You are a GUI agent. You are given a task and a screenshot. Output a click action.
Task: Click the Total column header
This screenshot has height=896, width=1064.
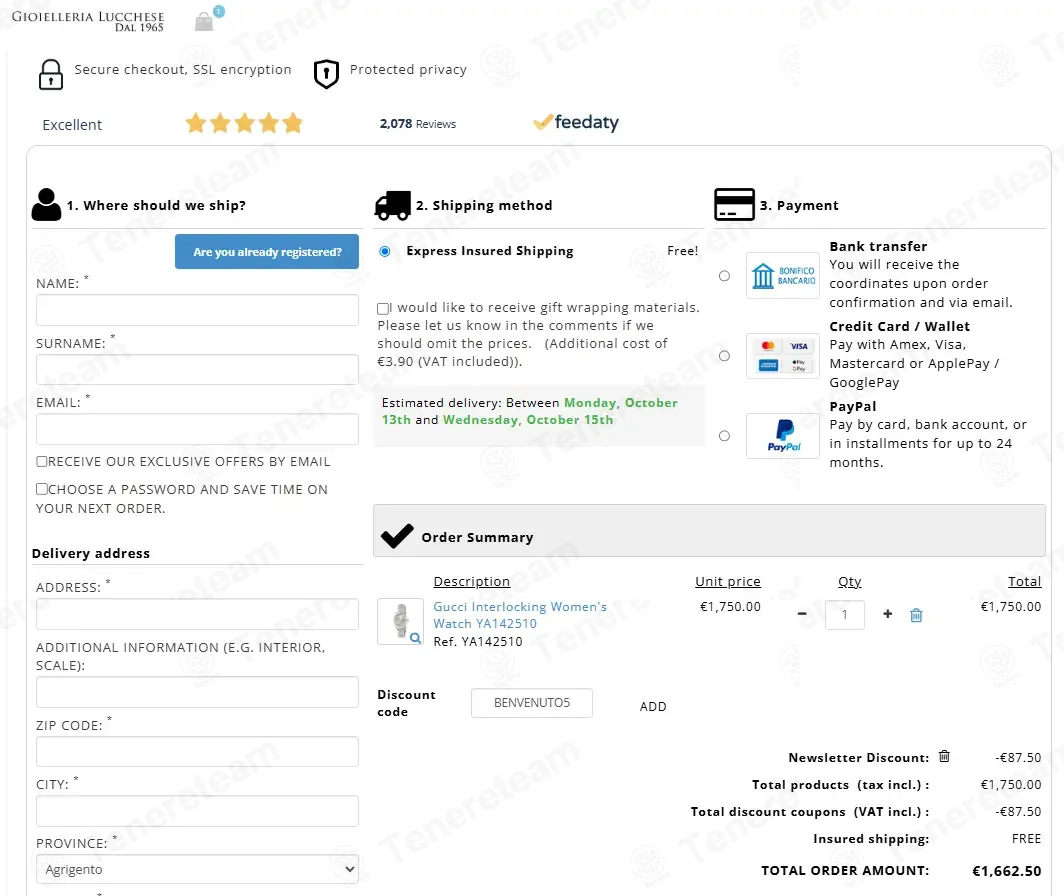pos(1024,582)
